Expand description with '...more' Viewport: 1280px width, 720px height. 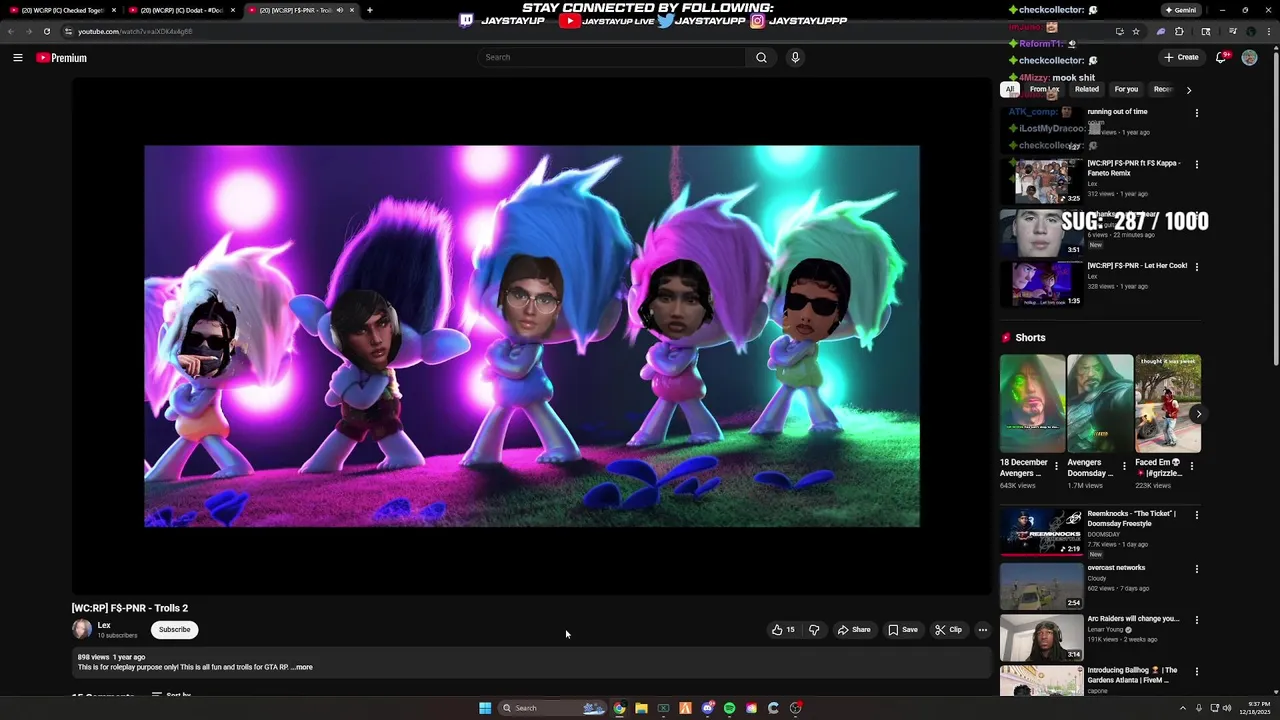[302, 667]
